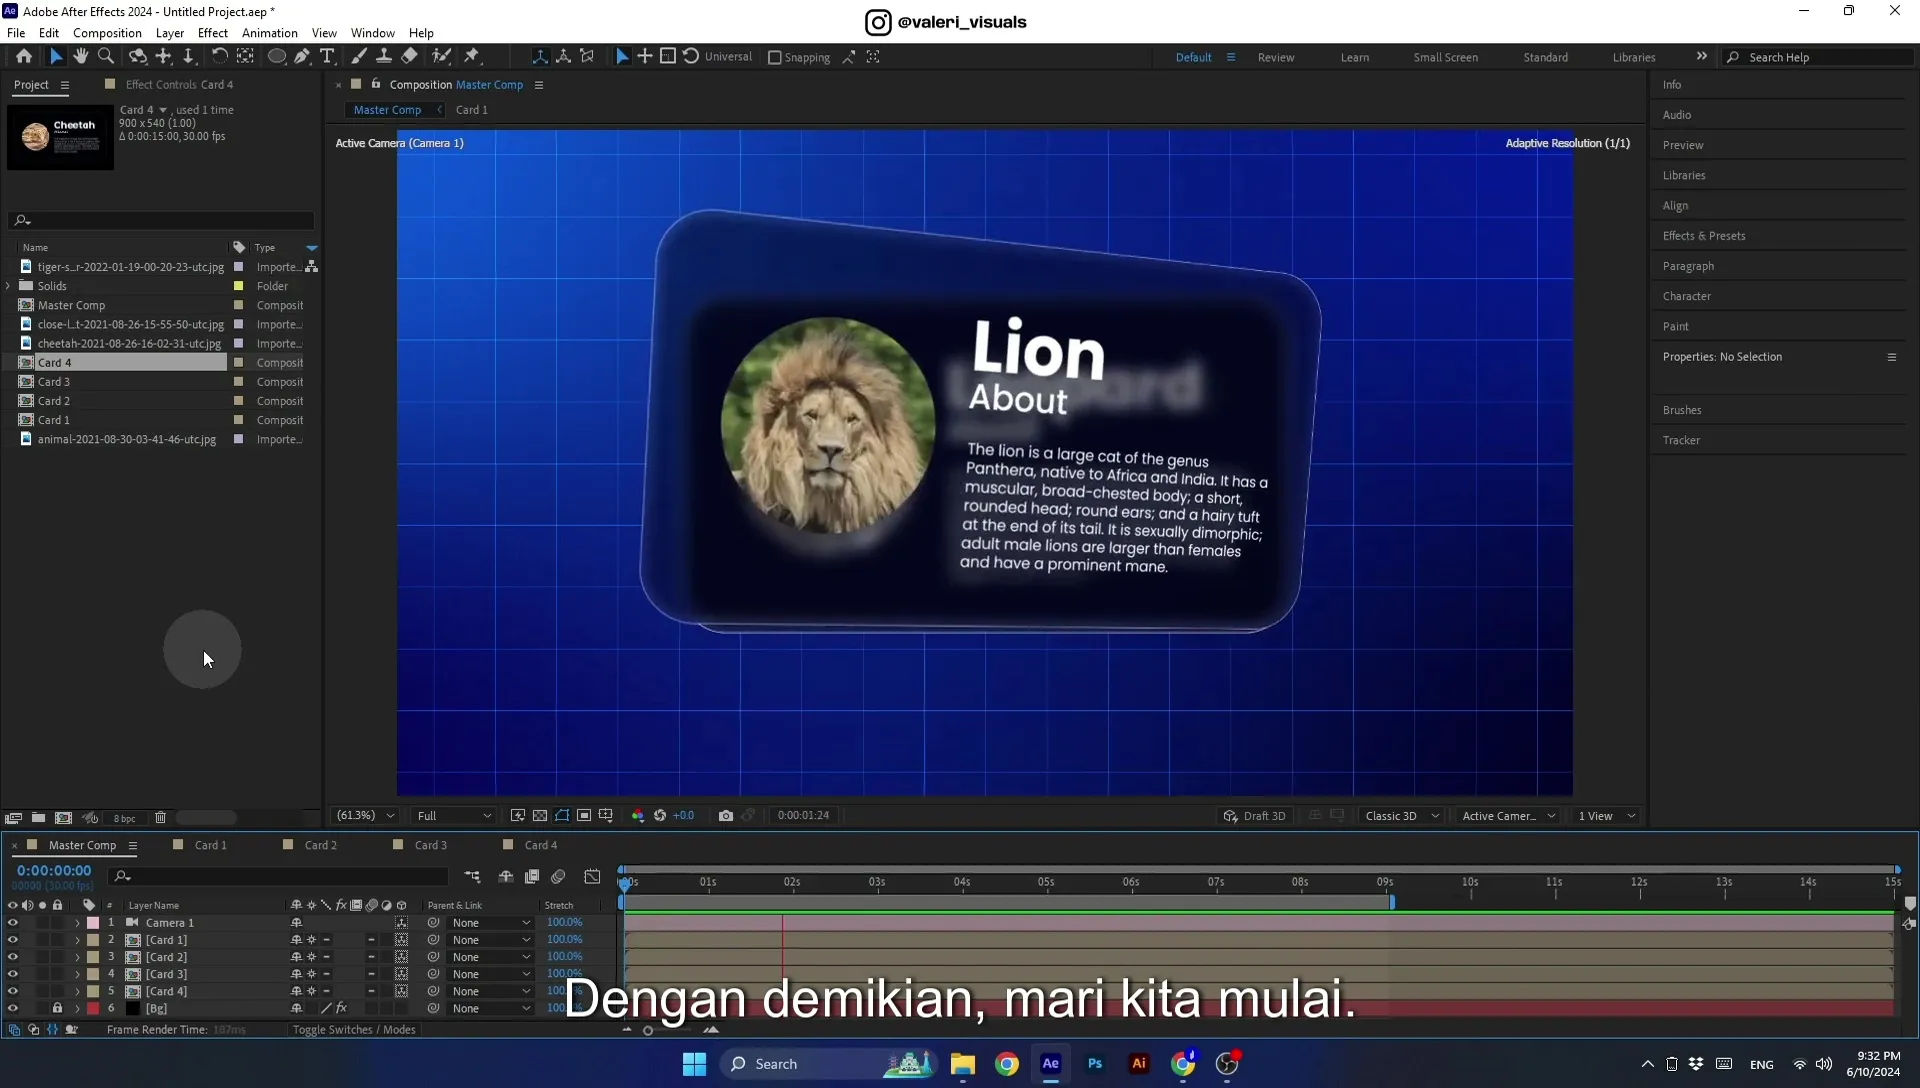Open the Effects & Presets panel

1704,236
